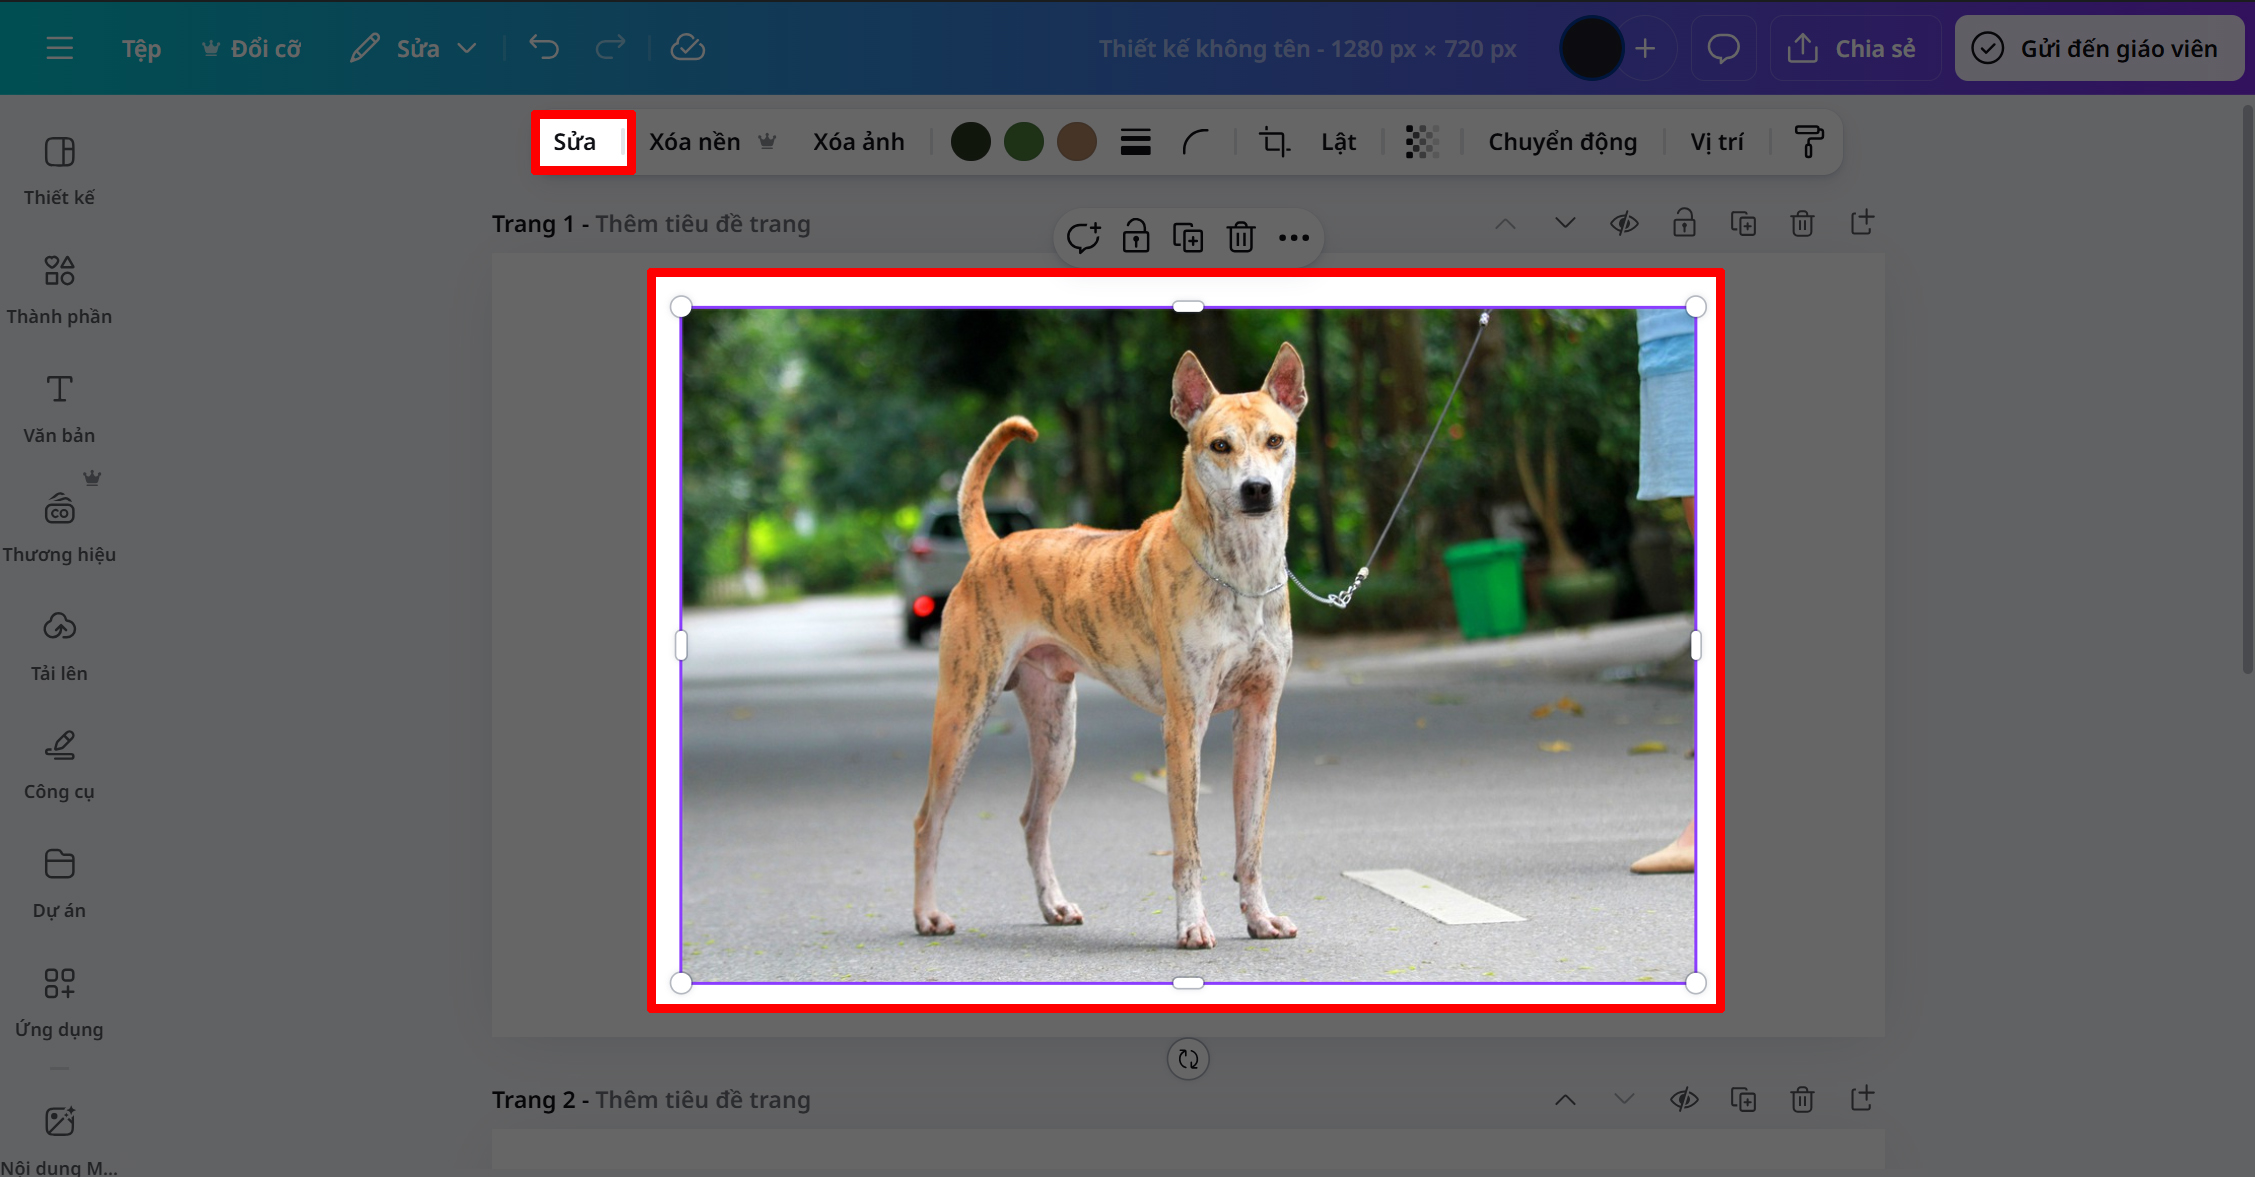Lock the selected image with the padlock
This screenshot has width=2255, height=1177.
pos(1136,237)
